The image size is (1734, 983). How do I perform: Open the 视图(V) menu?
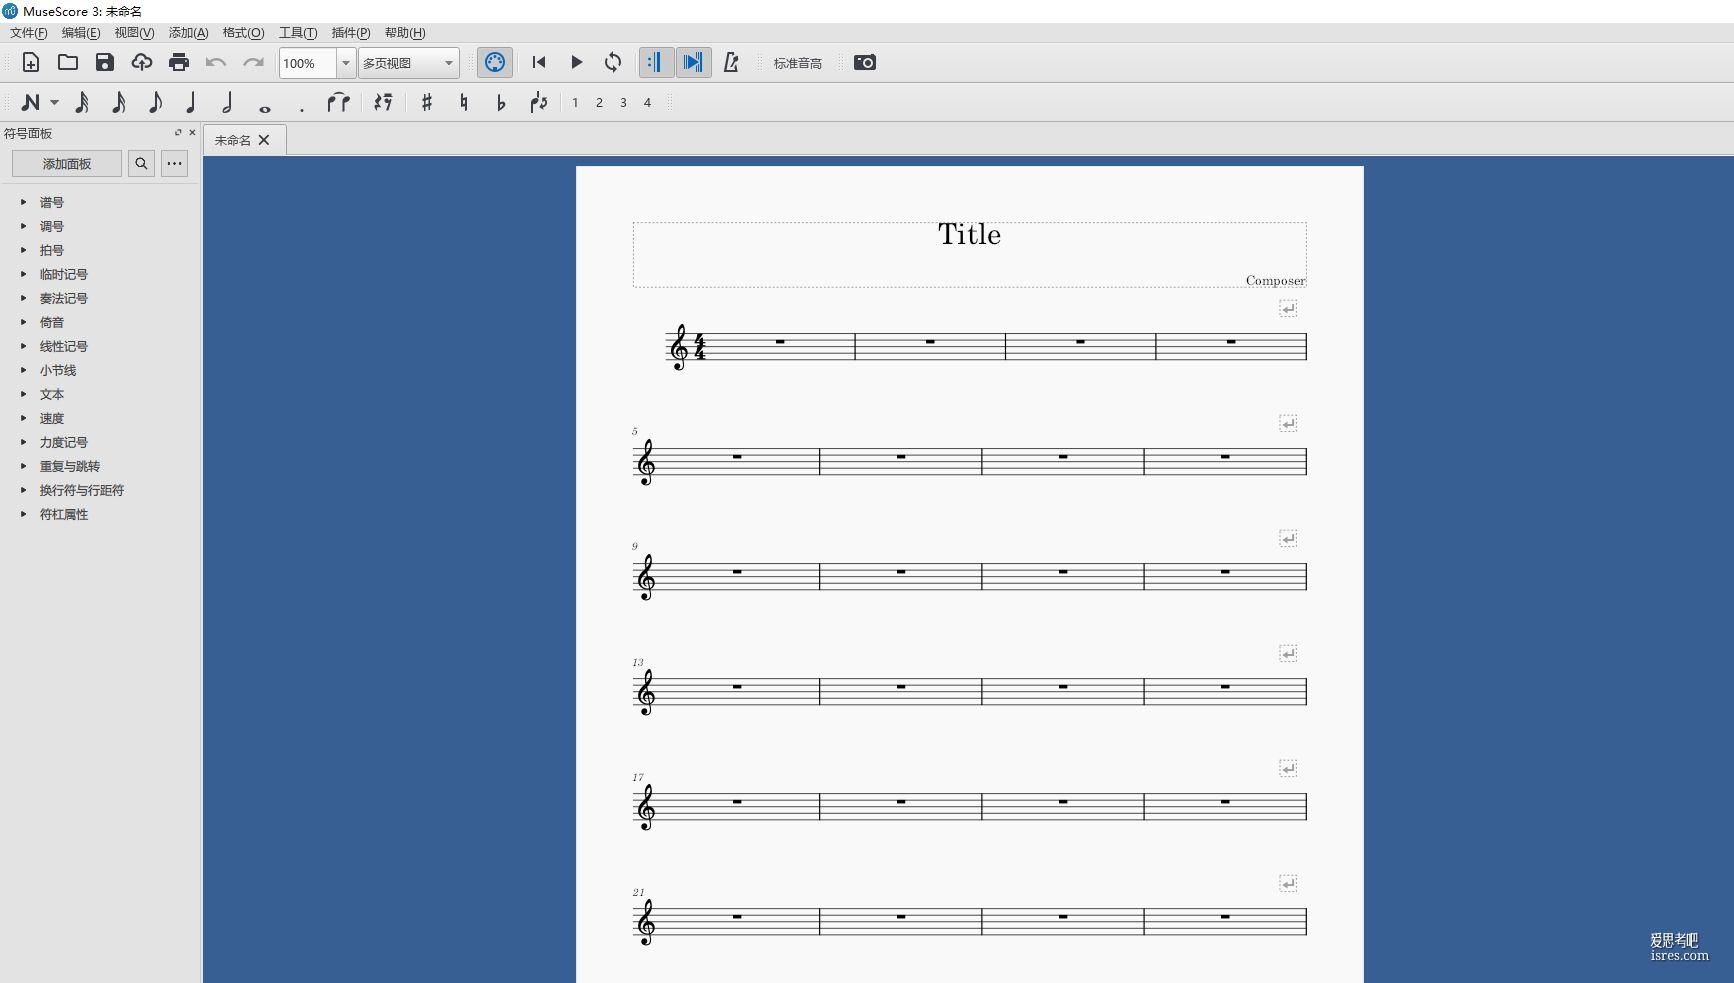pyautogui.click(x=134, y=33)
